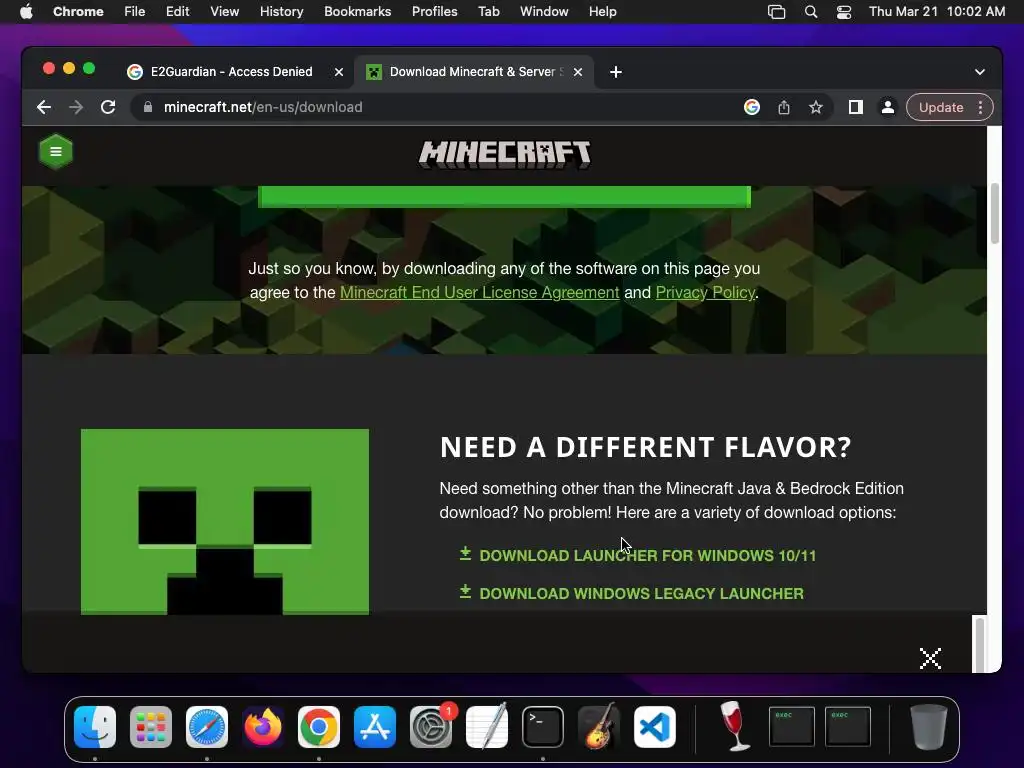Click the green download button bar

point(504,197)
